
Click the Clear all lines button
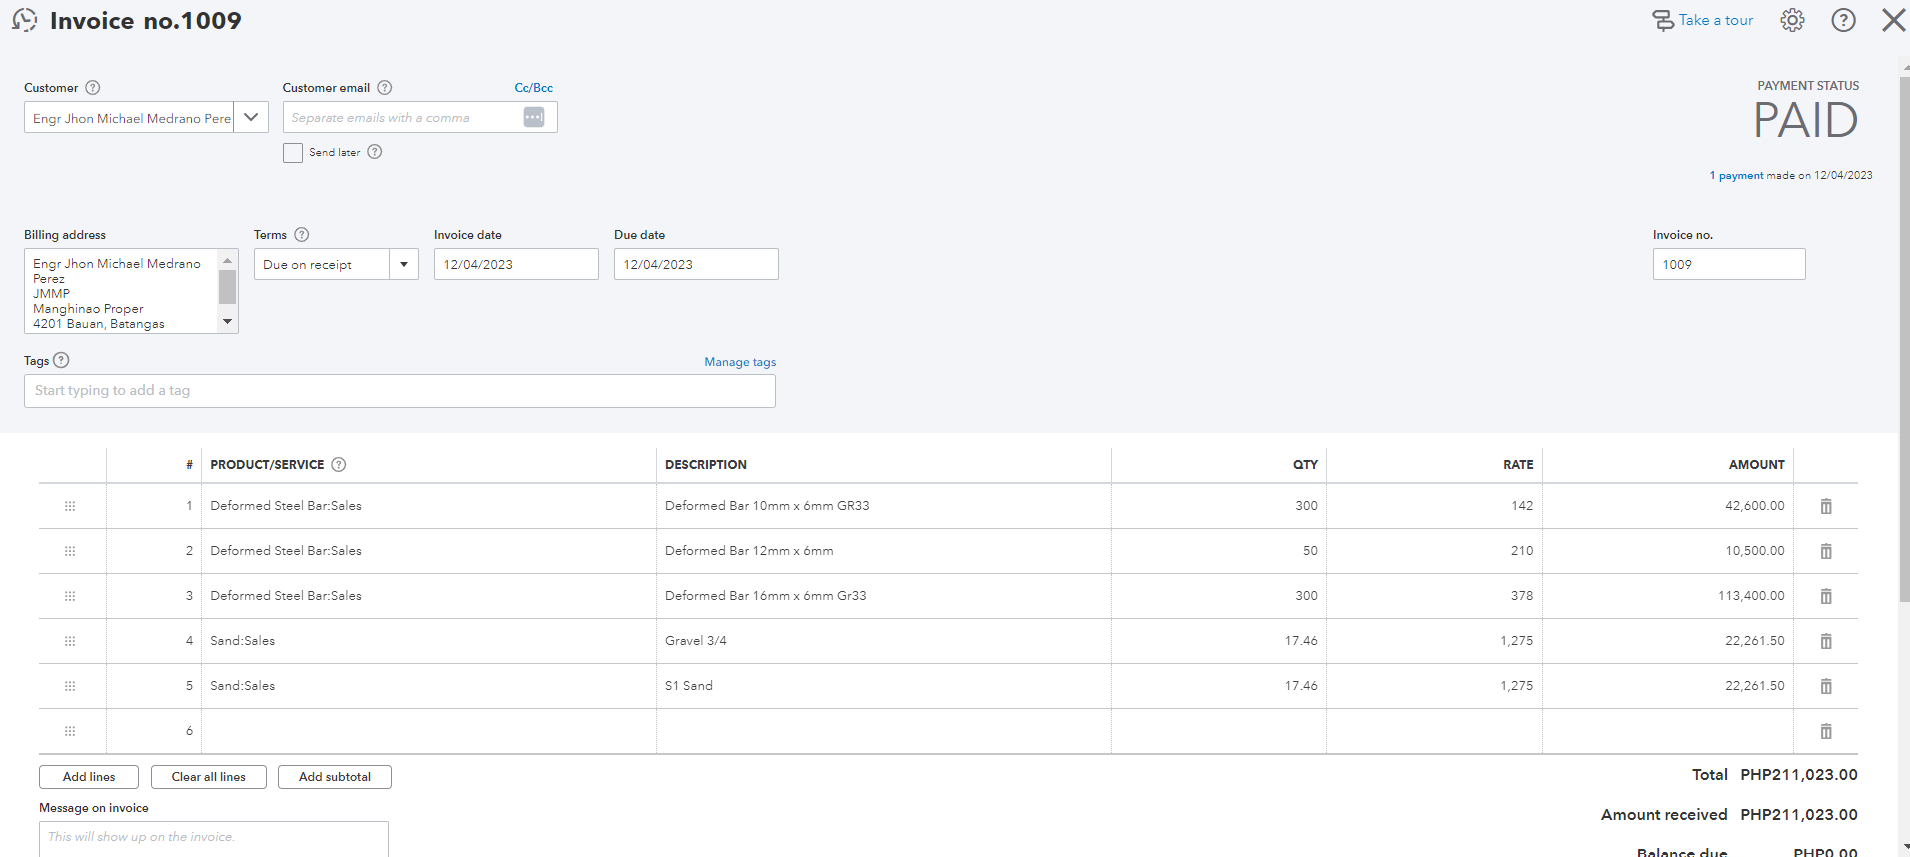[x=208, y=777]
